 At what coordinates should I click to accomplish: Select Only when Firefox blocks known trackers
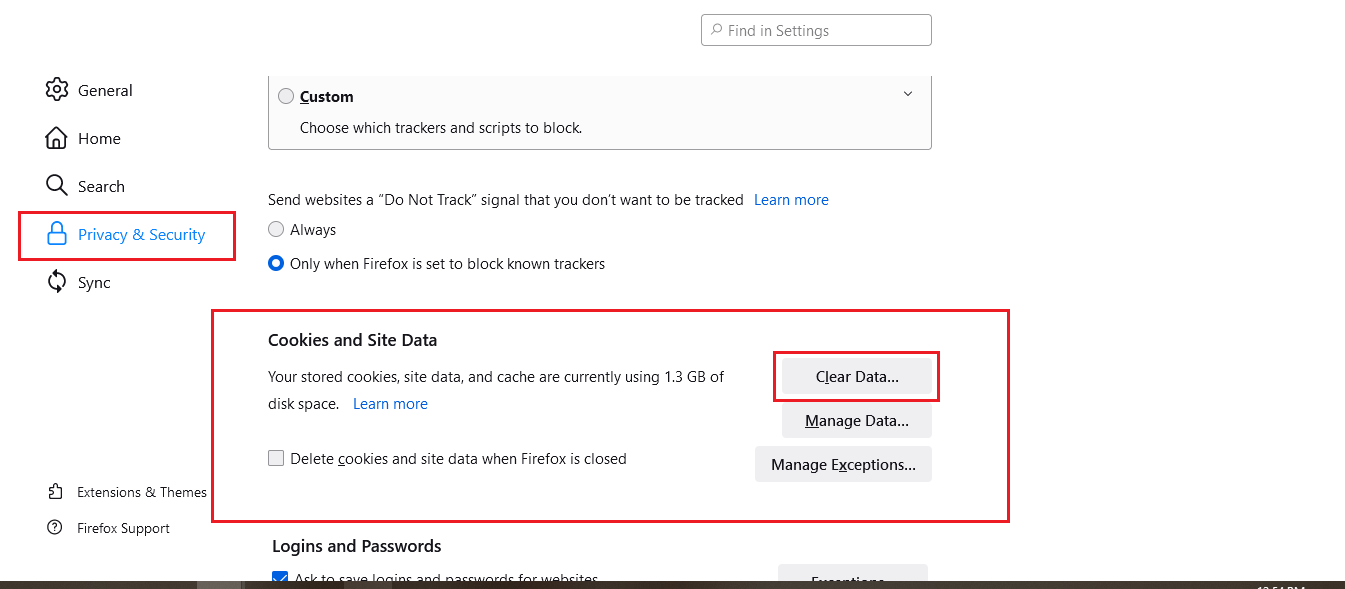pos(276,264)
